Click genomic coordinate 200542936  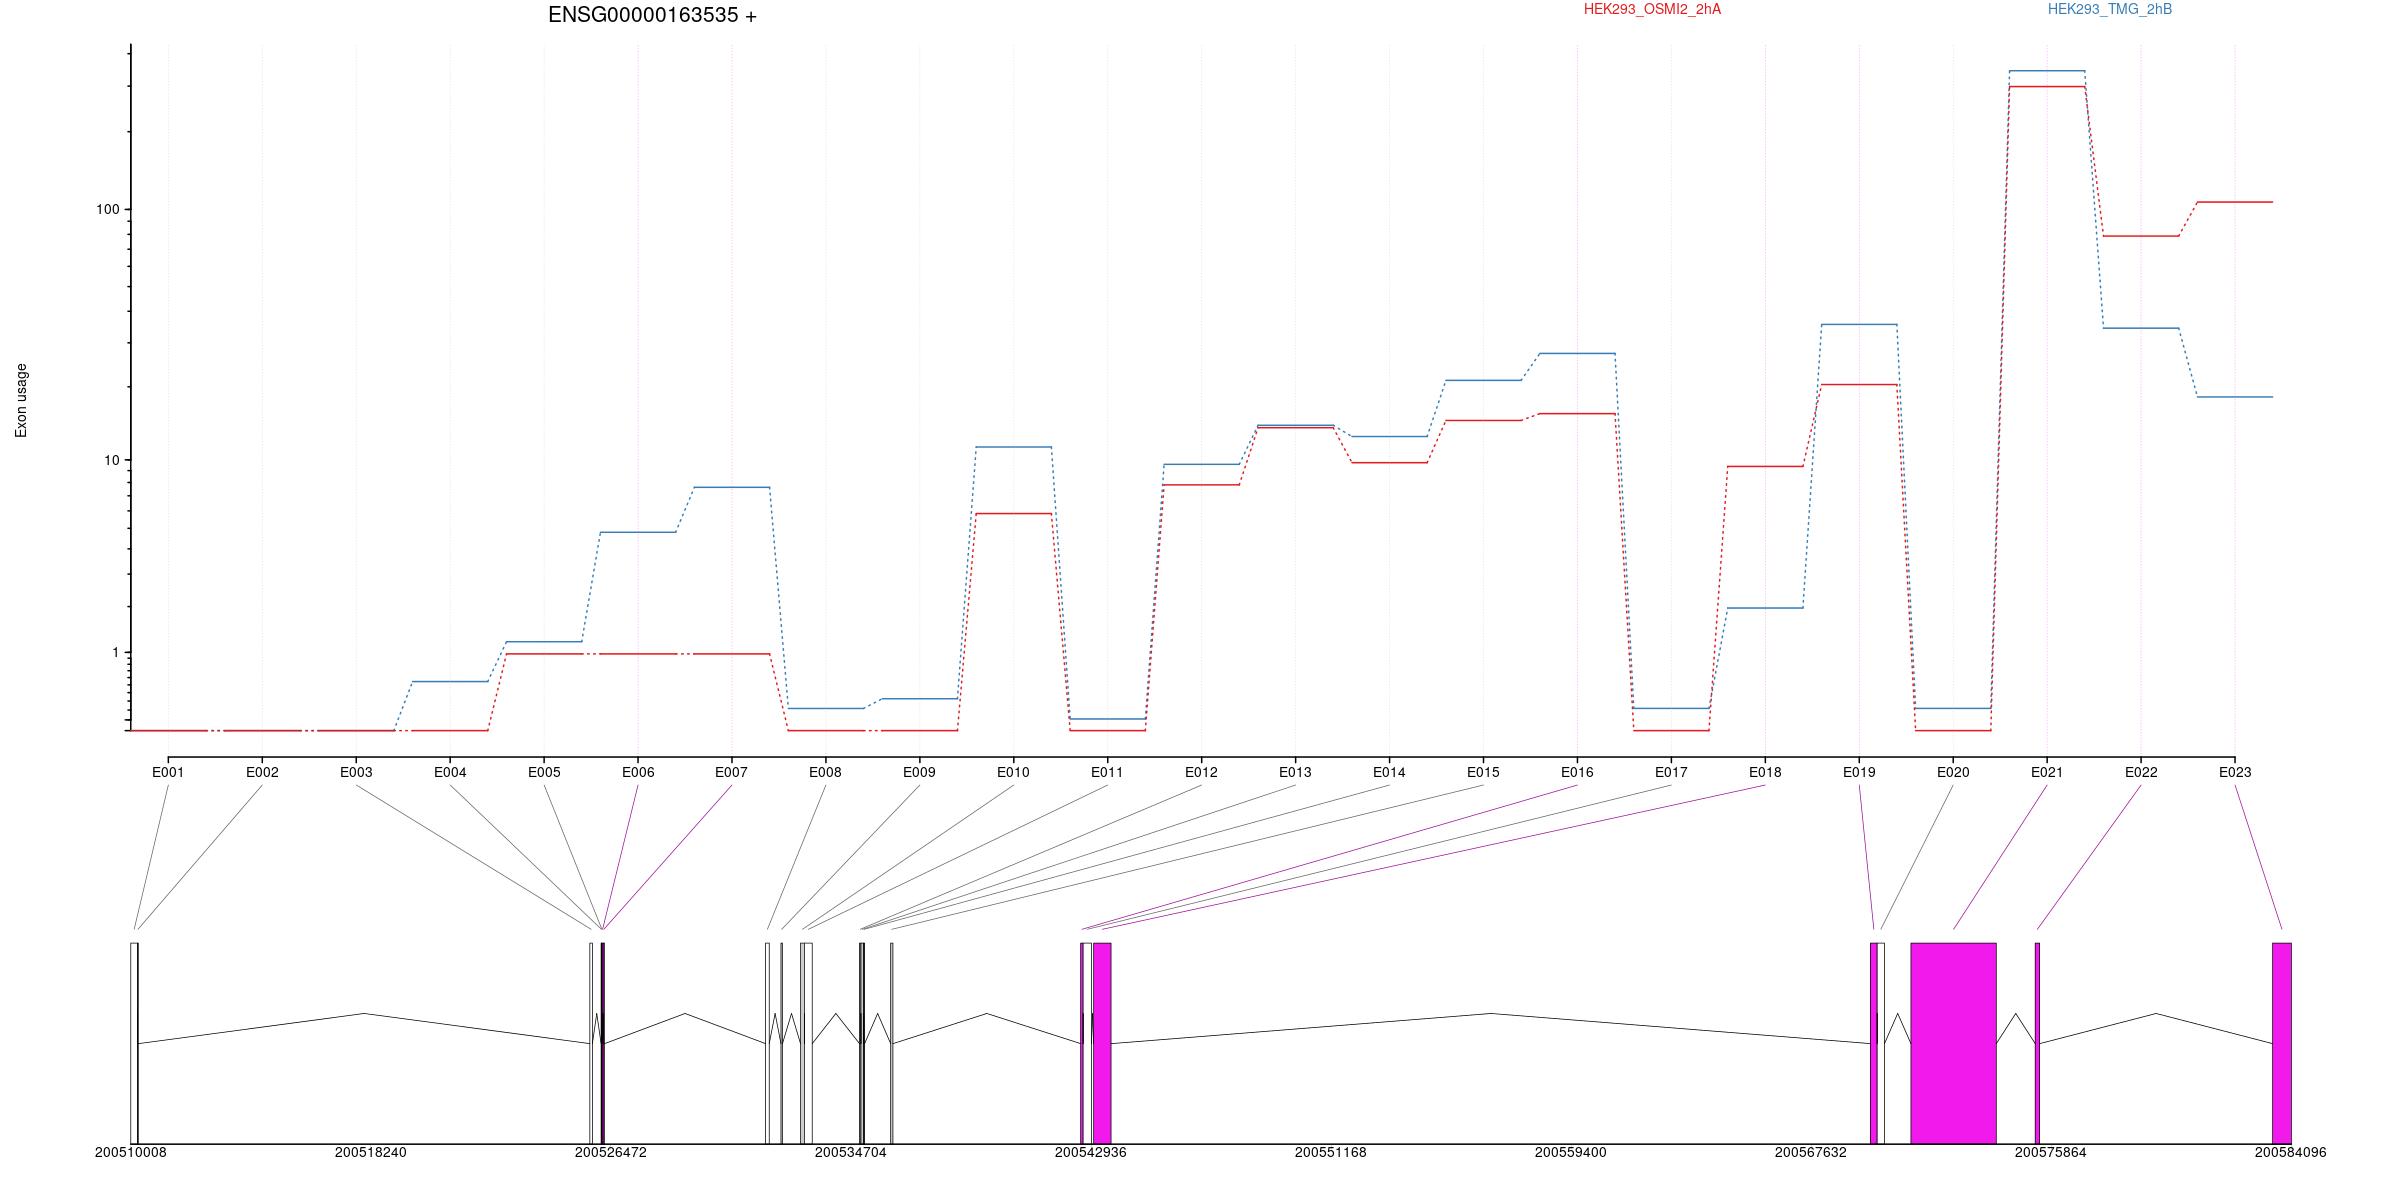coord(1091,1153)
